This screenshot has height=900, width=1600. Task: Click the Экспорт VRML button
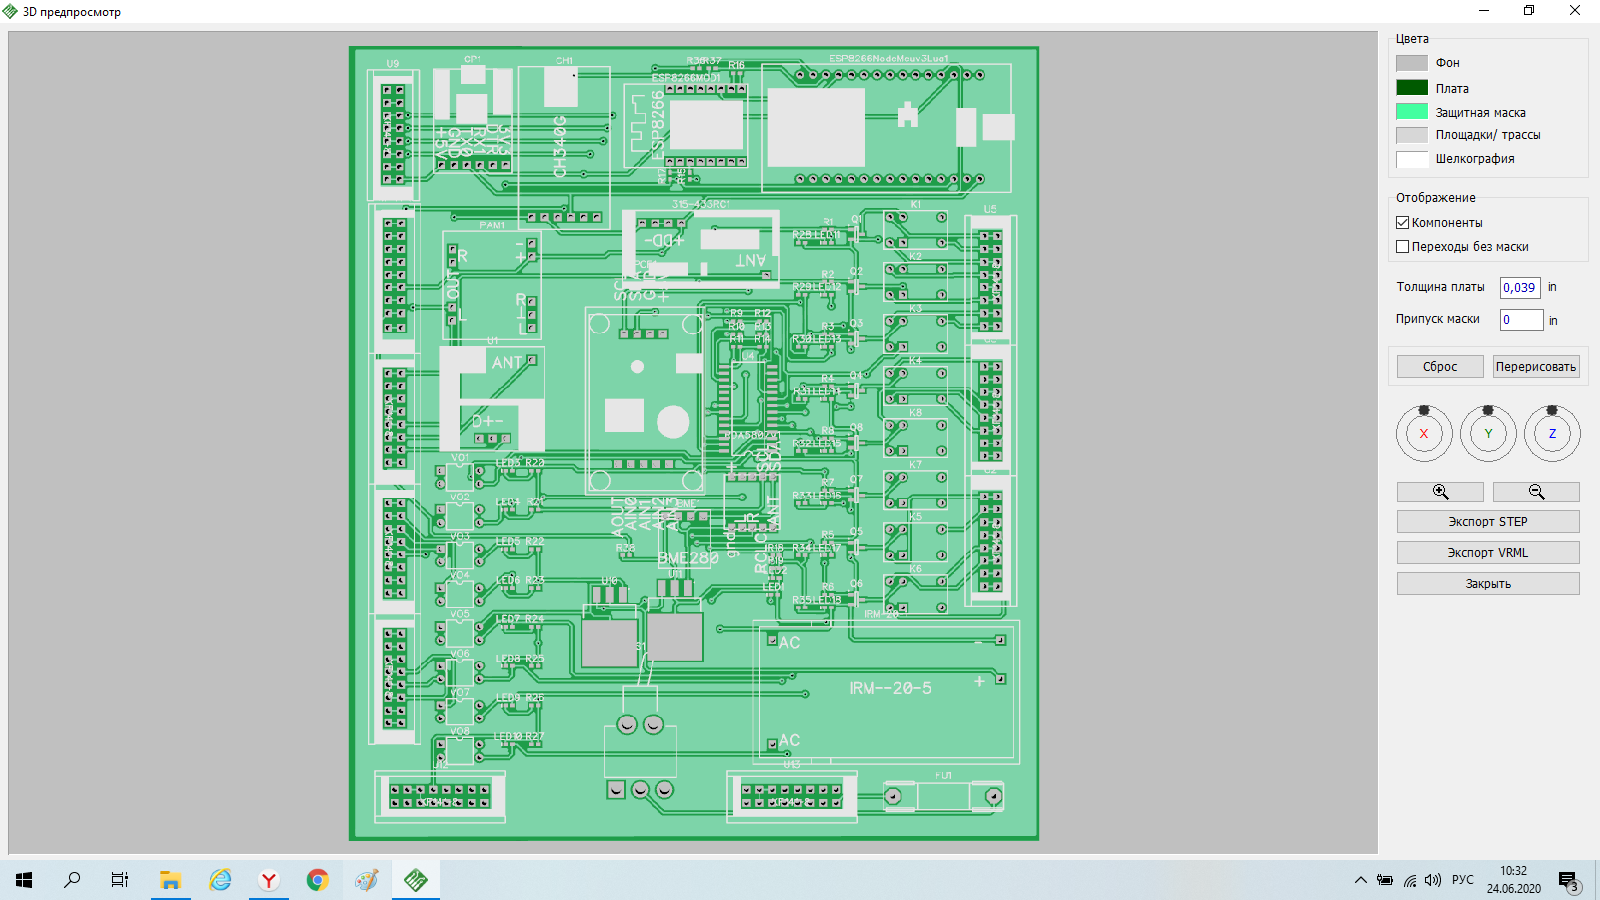point(1488,553)
